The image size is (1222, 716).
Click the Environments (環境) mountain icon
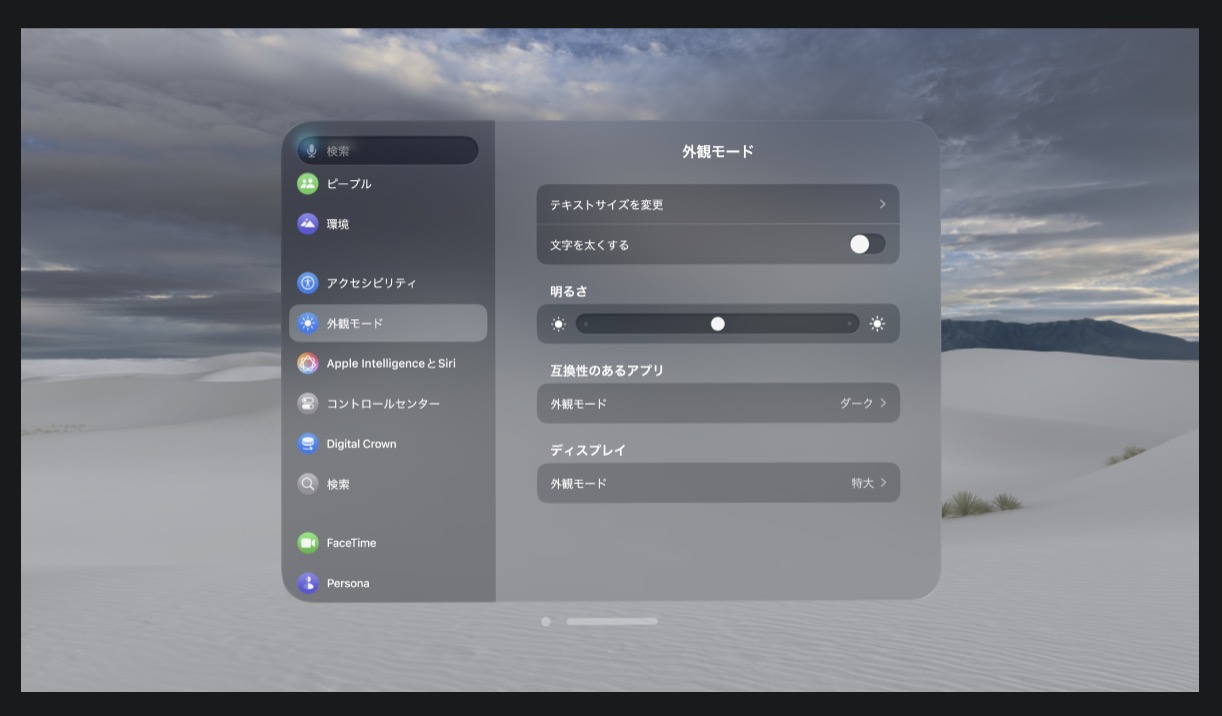click(308, 224)
